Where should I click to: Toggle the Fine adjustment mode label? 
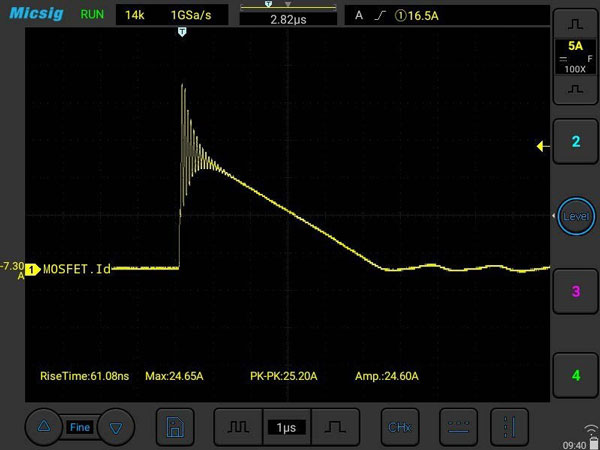point(79,427)
